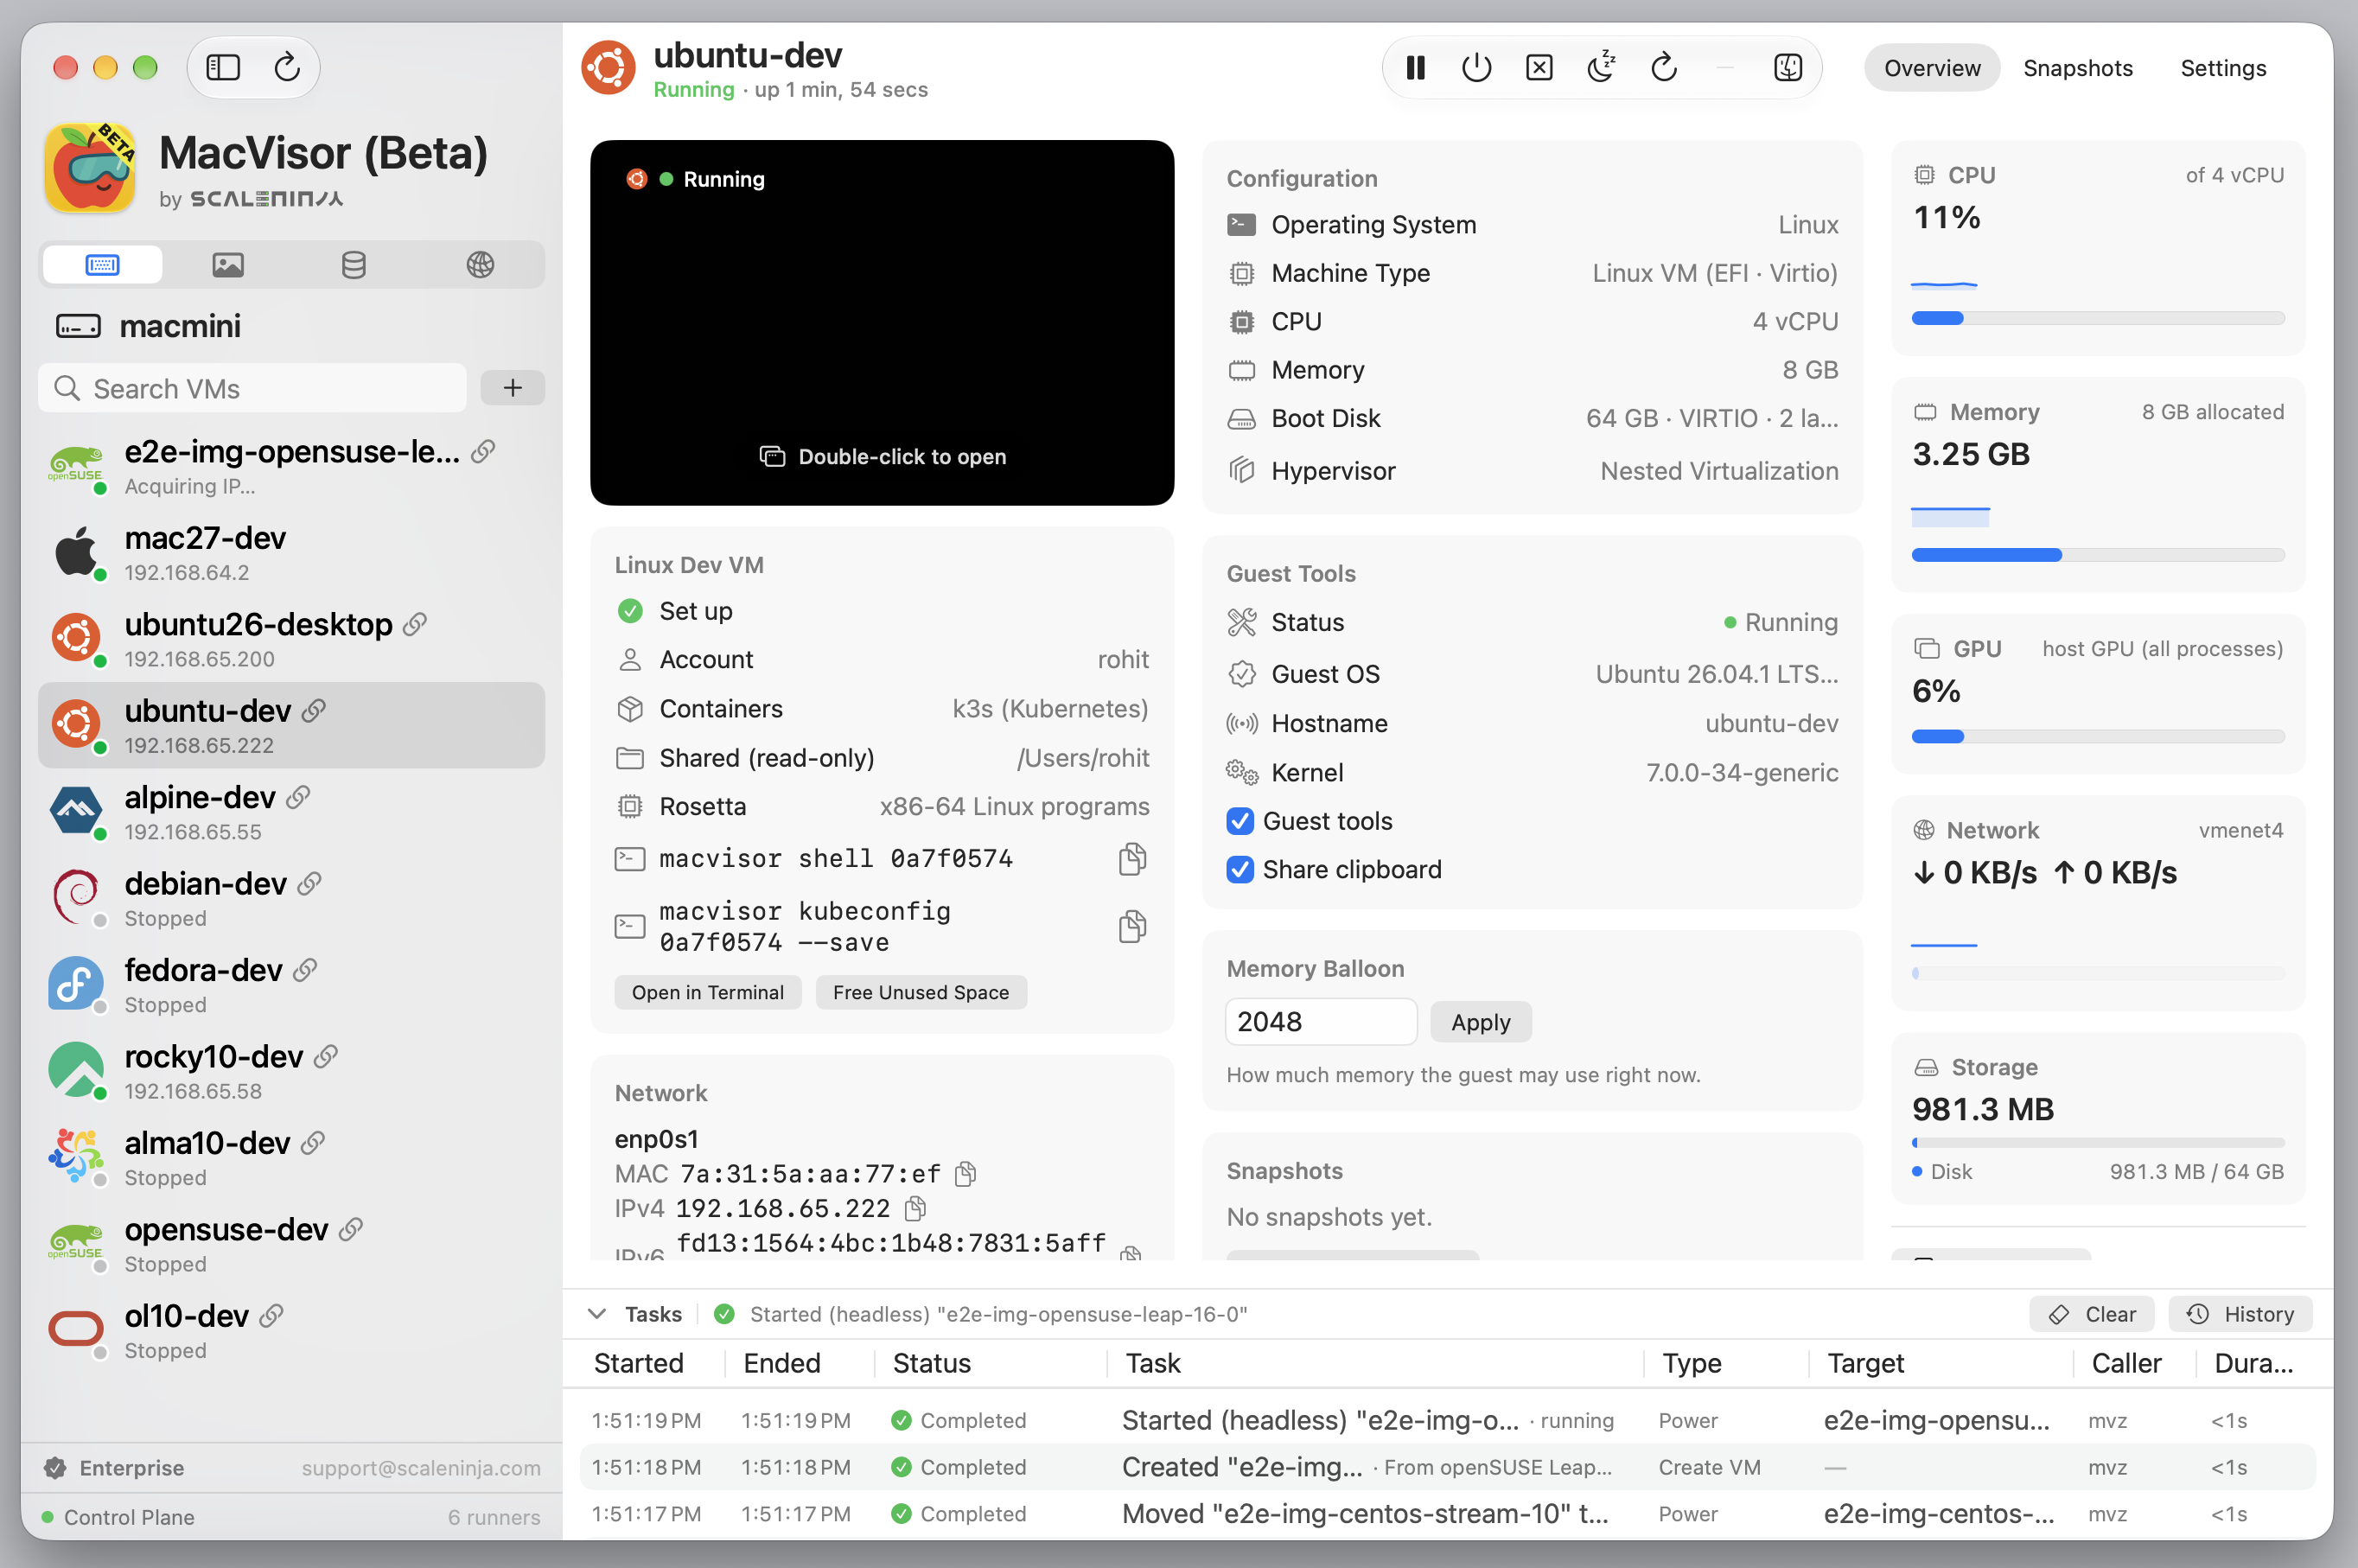Click the black VM console preview
Screen dimensions: 2358x1568
881,322
